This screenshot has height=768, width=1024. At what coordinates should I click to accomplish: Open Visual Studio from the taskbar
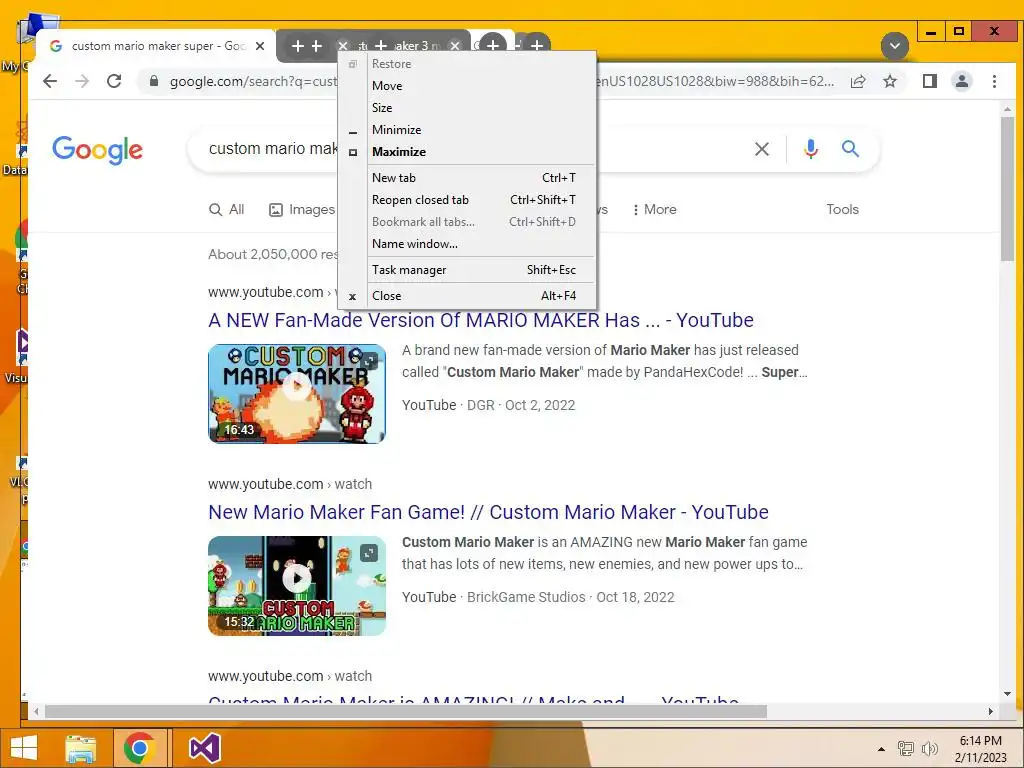pos(204,748)
